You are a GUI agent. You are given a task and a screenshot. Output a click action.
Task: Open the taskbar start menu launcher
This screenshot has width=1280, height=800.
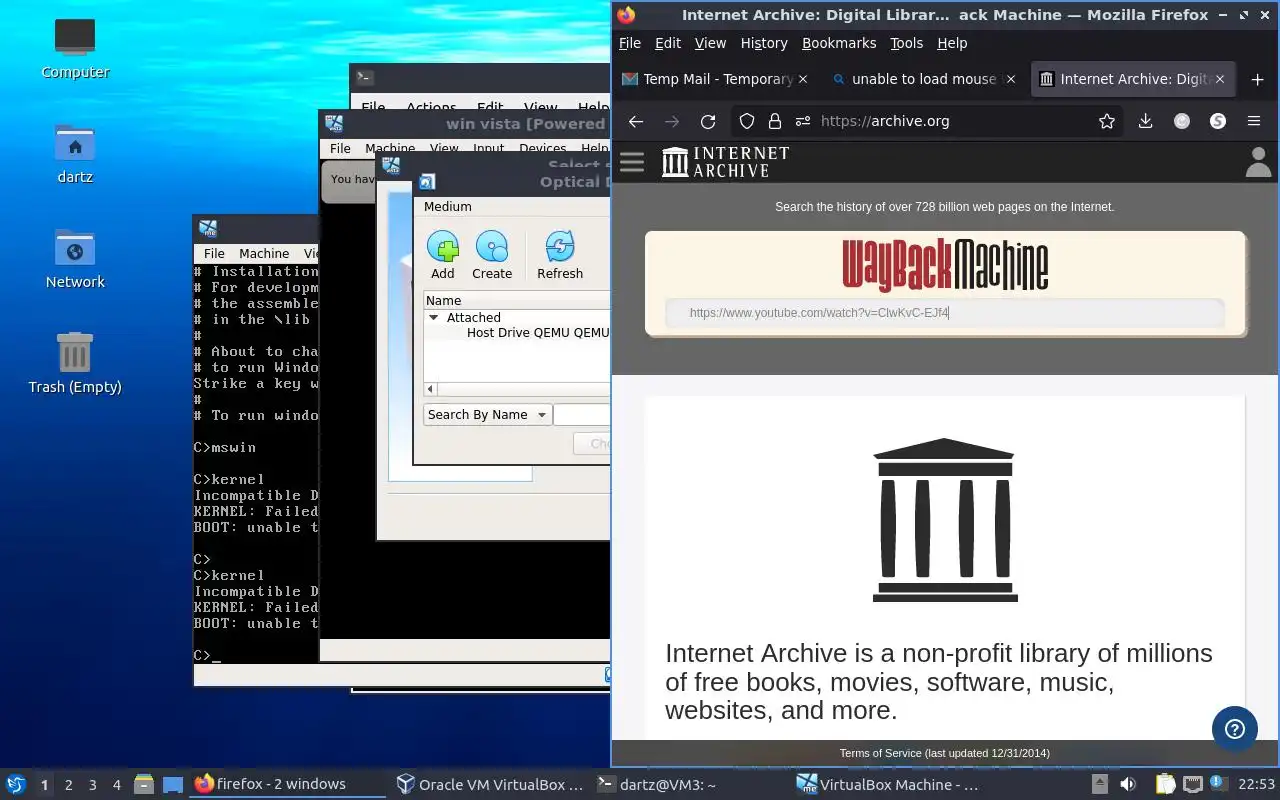tap(15, 784)
